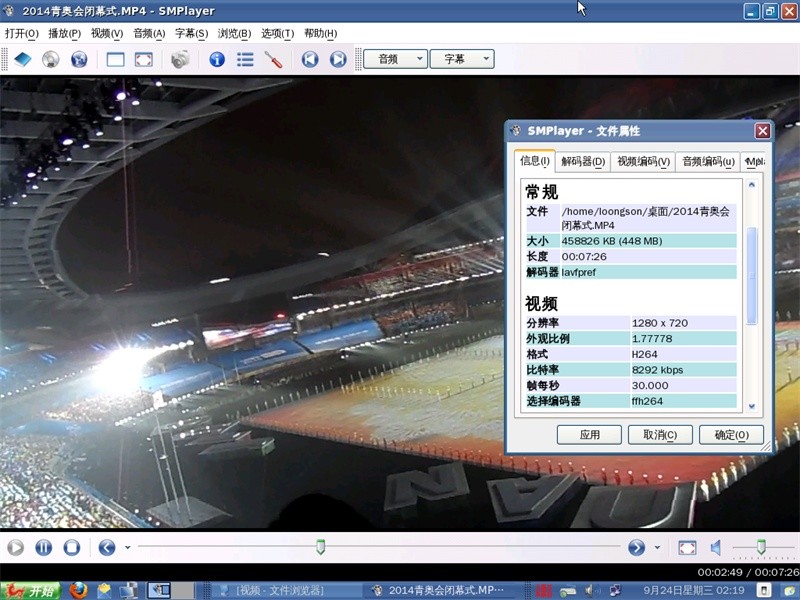Open file info with the blue i icon
The width and height of the screenshot is (800, 600).
217,59
